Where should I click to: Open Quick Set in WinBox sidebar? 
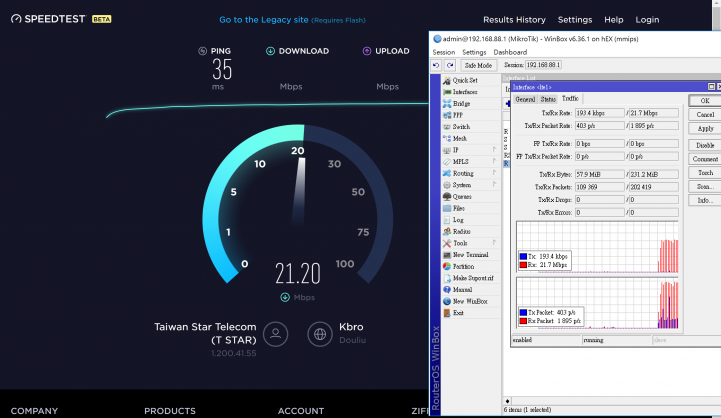460,80
